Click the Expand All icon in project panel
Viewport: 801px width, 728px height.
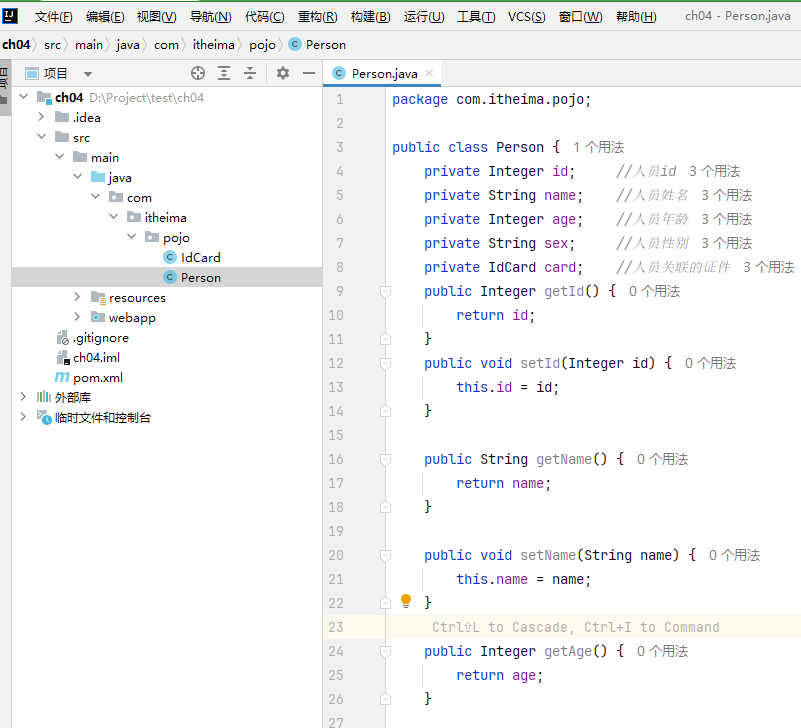coord(224,73)
